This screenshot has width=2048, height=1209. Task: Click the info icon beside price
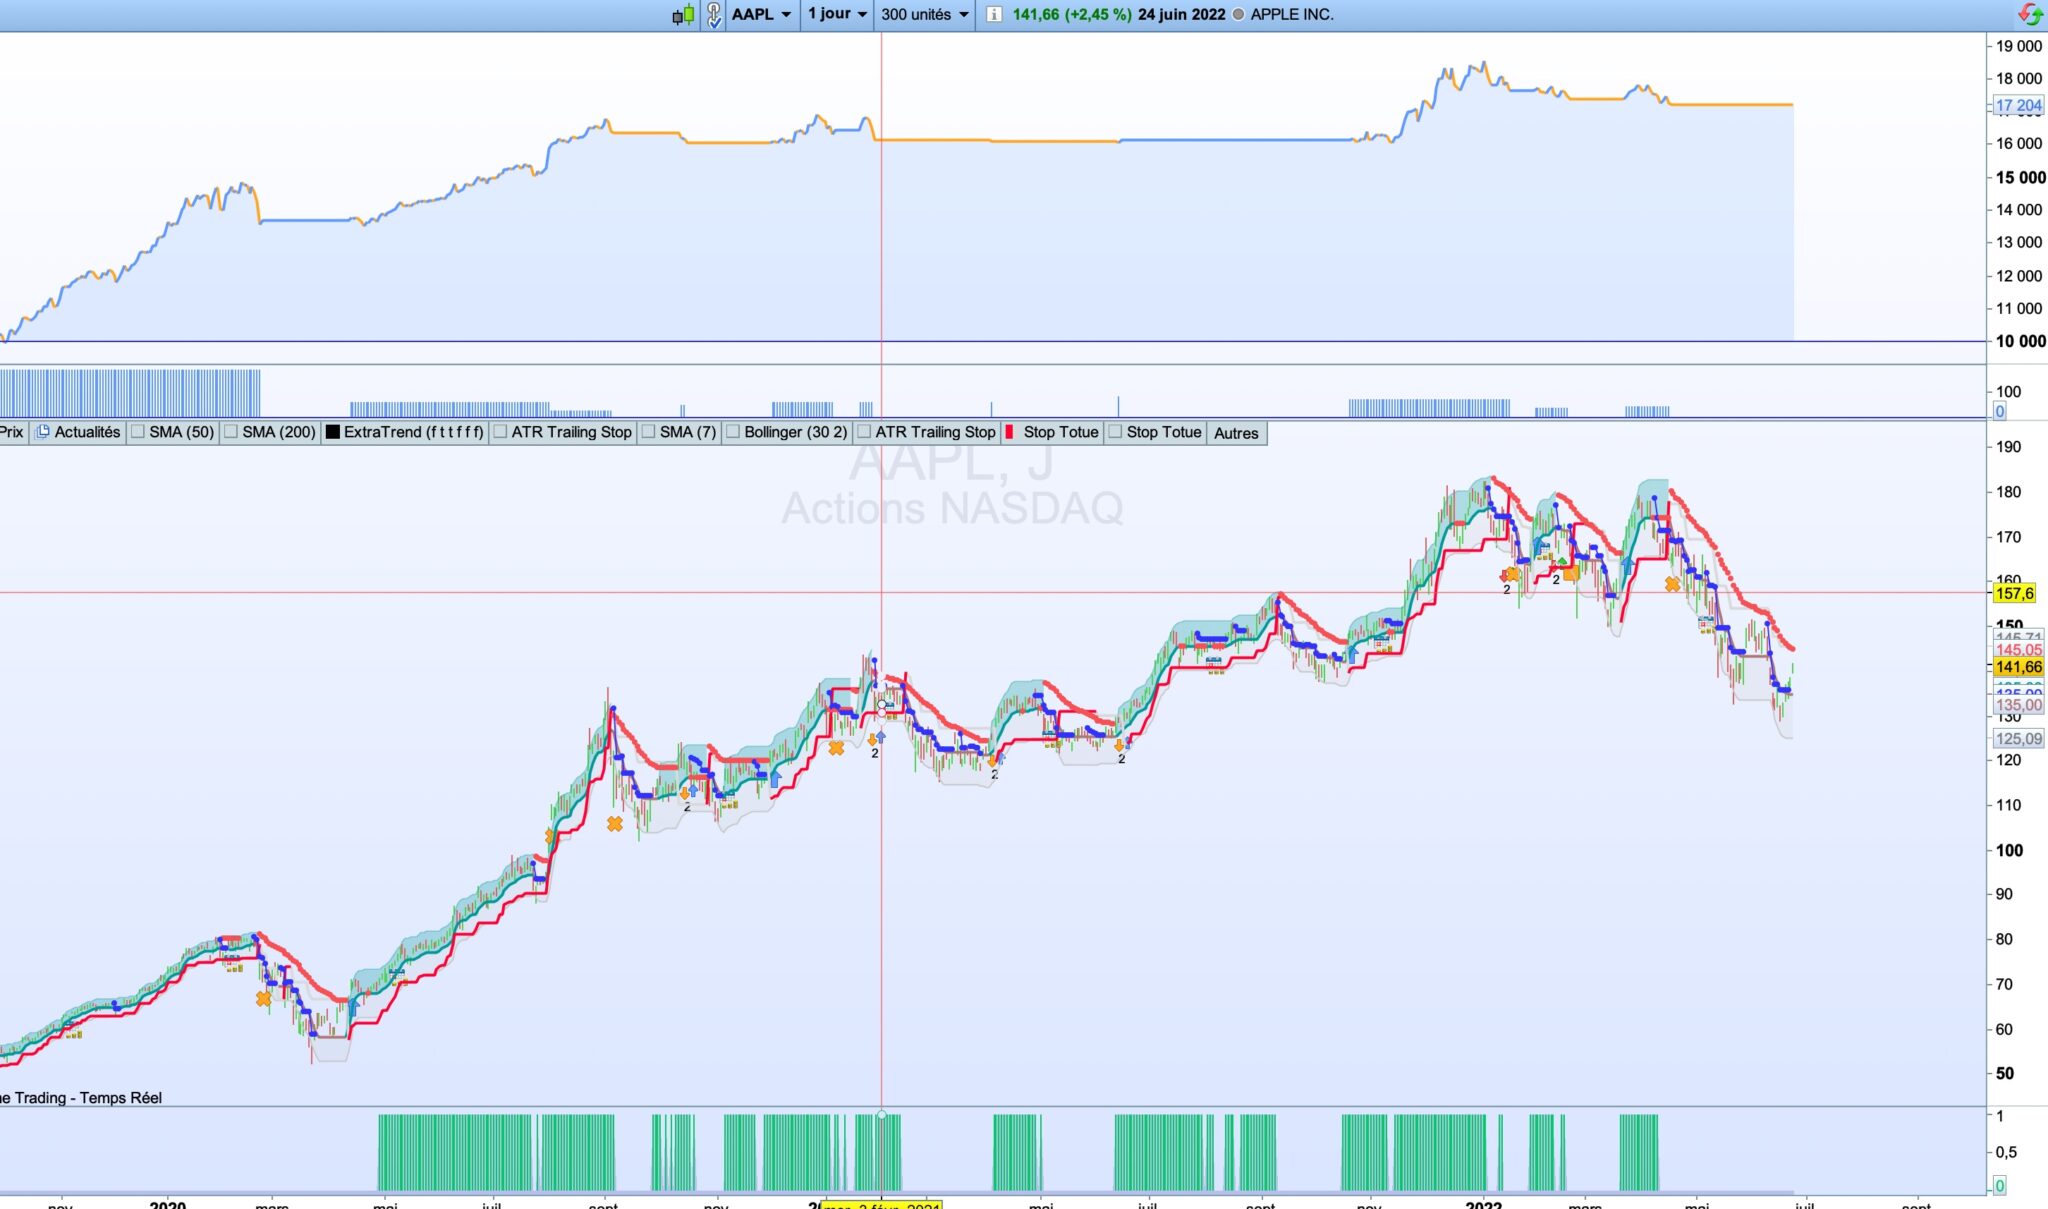point(993,15)
